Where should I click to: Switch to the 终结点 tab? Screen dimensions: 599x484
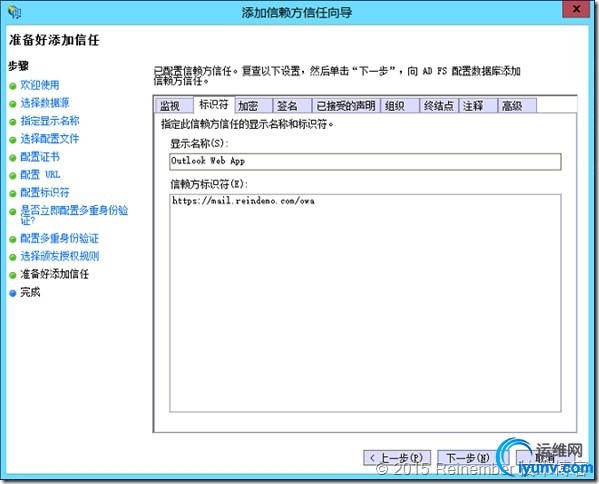pyautogui.click(x=439, y=106)
